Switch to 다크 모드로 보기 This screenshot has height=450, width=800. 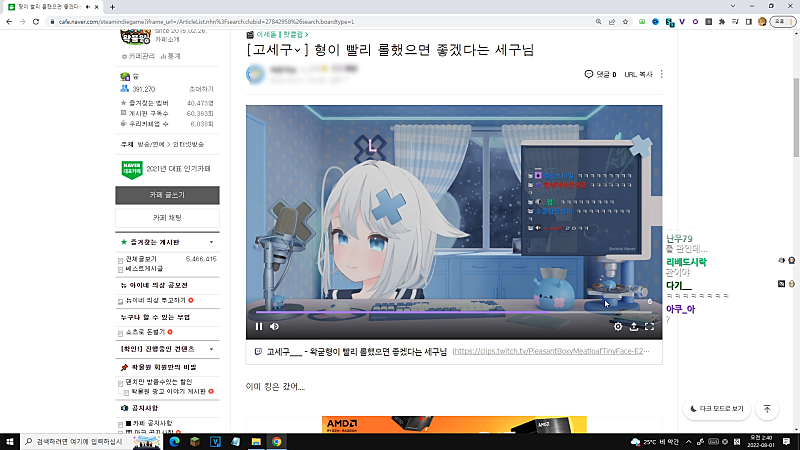click(x=717, y=409)
